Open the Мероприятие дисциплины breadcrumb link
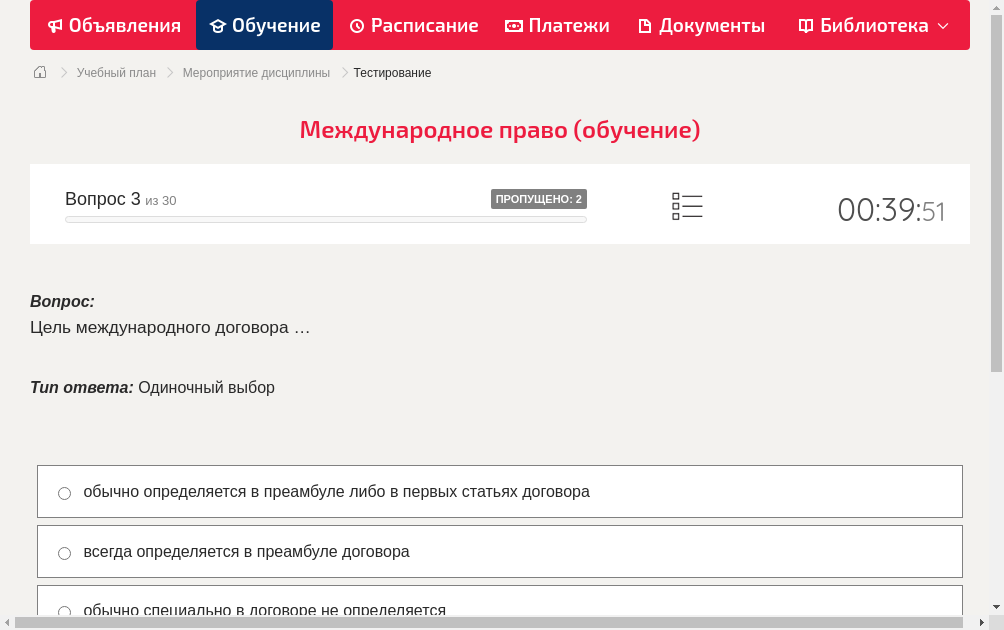 click(255, 72)
